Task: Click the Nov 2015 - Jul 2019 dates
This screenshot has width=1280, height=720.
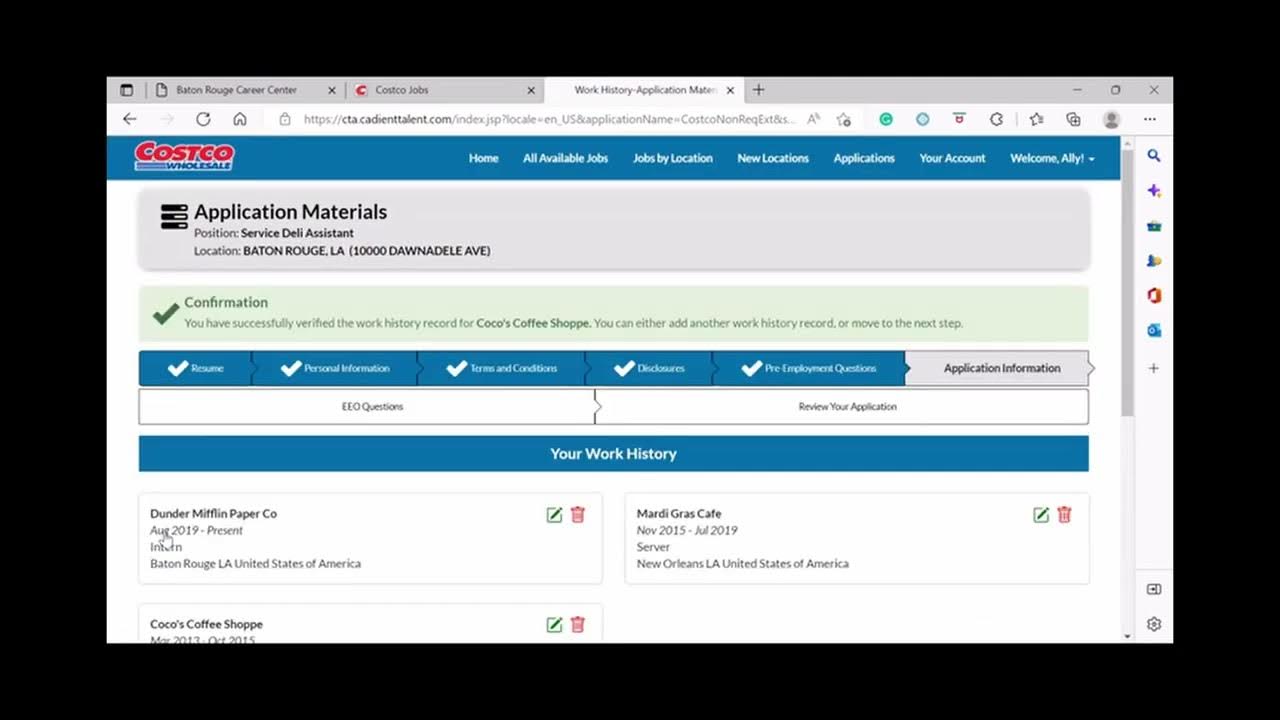Action: pyautogui.click(x=687, y=530)
